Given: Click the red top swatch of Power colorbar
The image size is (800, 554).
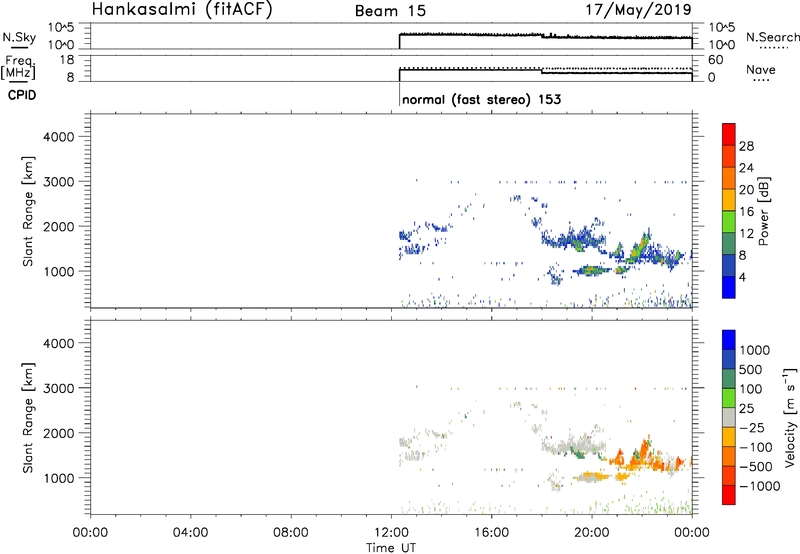Looking at the screenshot, I should click(729, 134).
